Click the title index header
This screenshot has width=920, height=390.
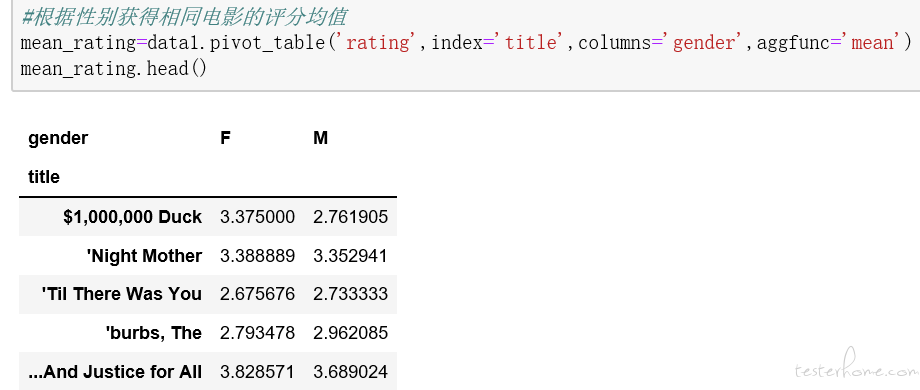click(x=44, y=177)
